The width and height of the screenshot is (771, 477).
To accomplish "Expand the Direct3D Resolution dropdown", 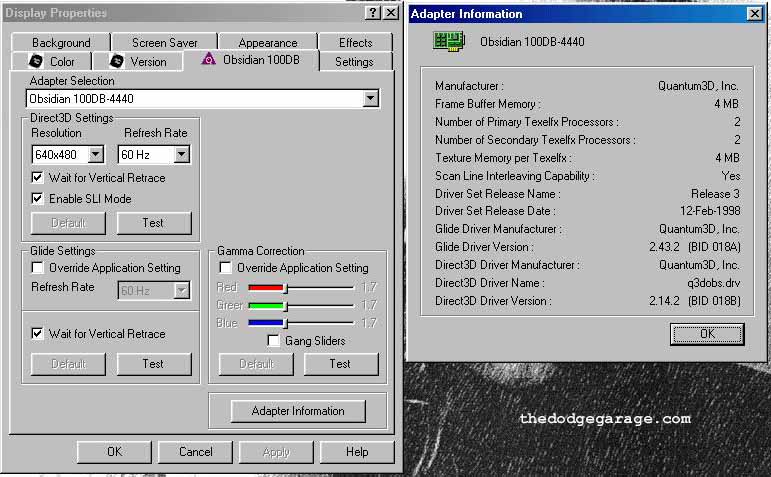I will coord(96,154).
